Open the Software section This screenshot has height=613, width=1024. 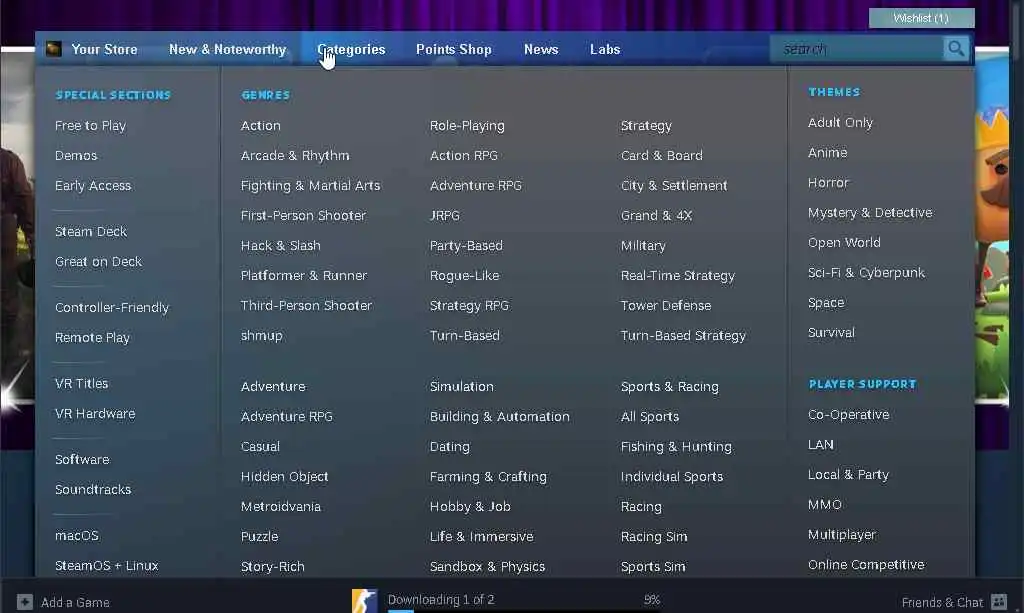pyautogui.click(x=82, y=459)
